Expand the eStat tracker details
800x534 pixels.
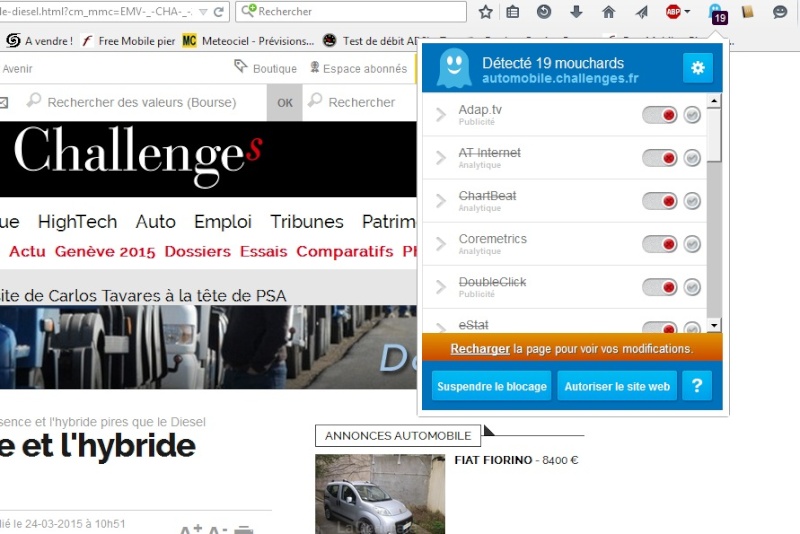click(x=440, y=327)
